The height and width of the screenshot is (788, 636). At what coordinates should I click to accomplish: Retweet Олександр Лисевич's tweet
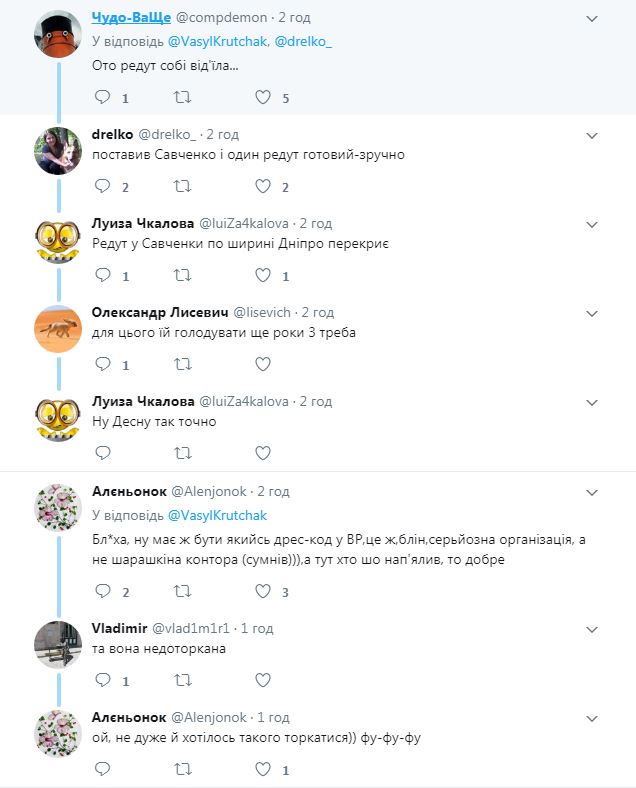click(183, 364)
